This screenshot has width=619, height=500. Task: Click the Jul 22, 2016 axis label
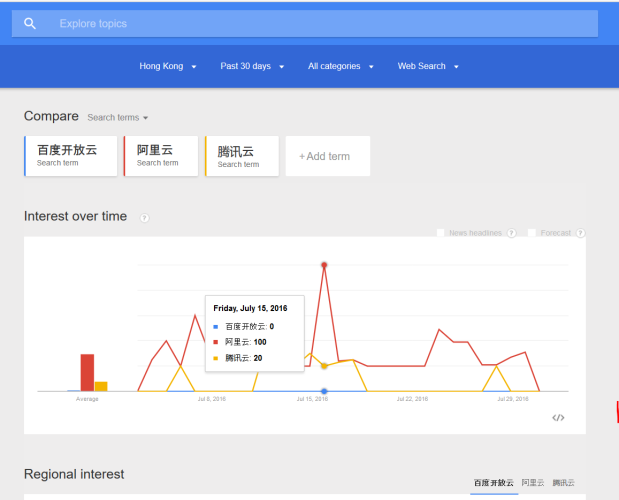[x=413, y=399]
